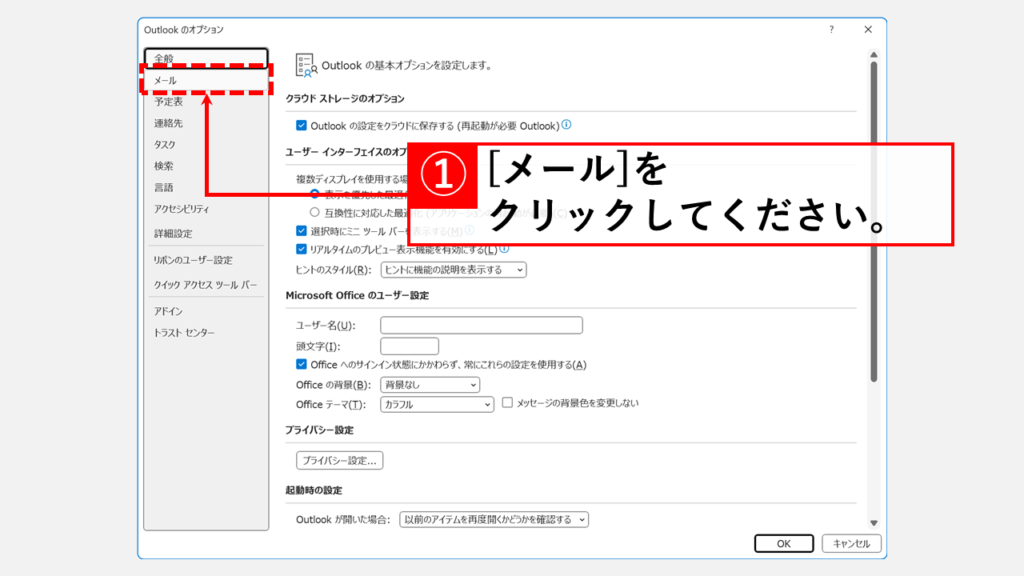Open ヒントのスタイル dropdown
The height and width of the screenshot is (576, 1024).
454,270
